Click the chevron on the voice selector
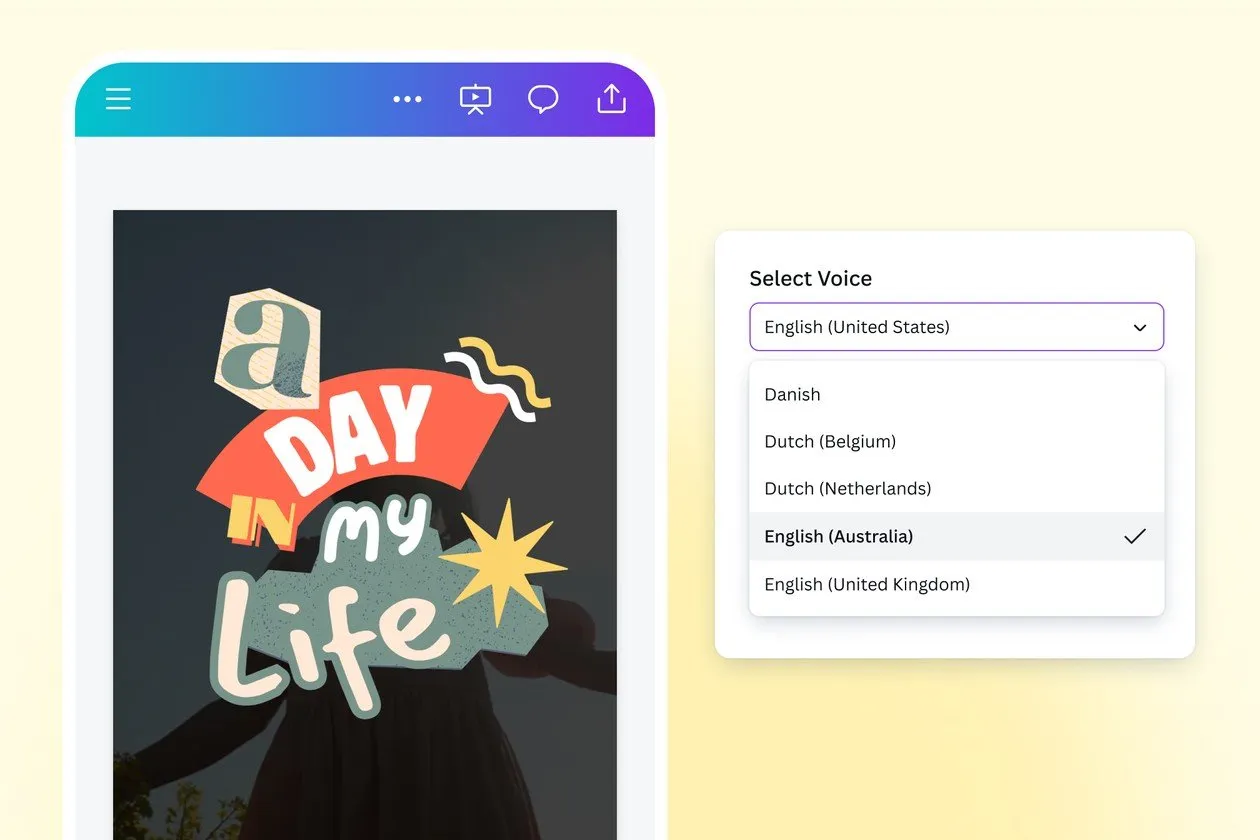 click(x=1139, y=327)
